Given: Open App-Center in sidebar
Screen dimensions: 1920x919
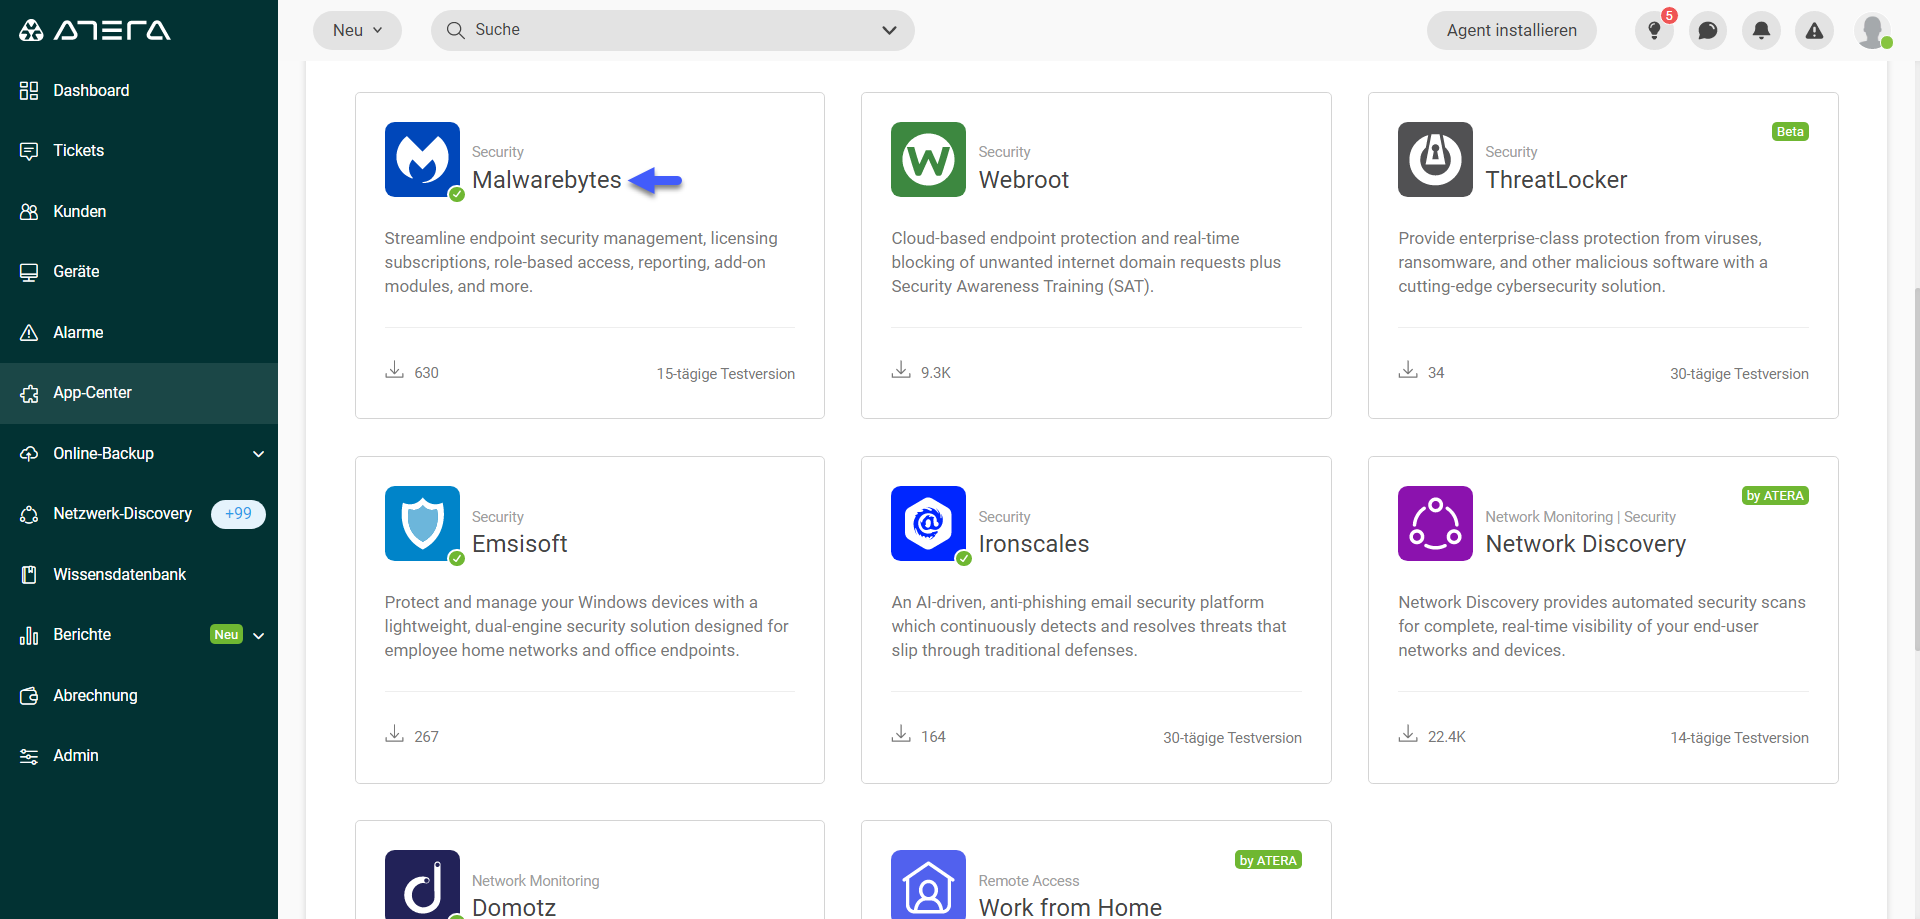Looking at the screenshot, I should pos(139,393).
